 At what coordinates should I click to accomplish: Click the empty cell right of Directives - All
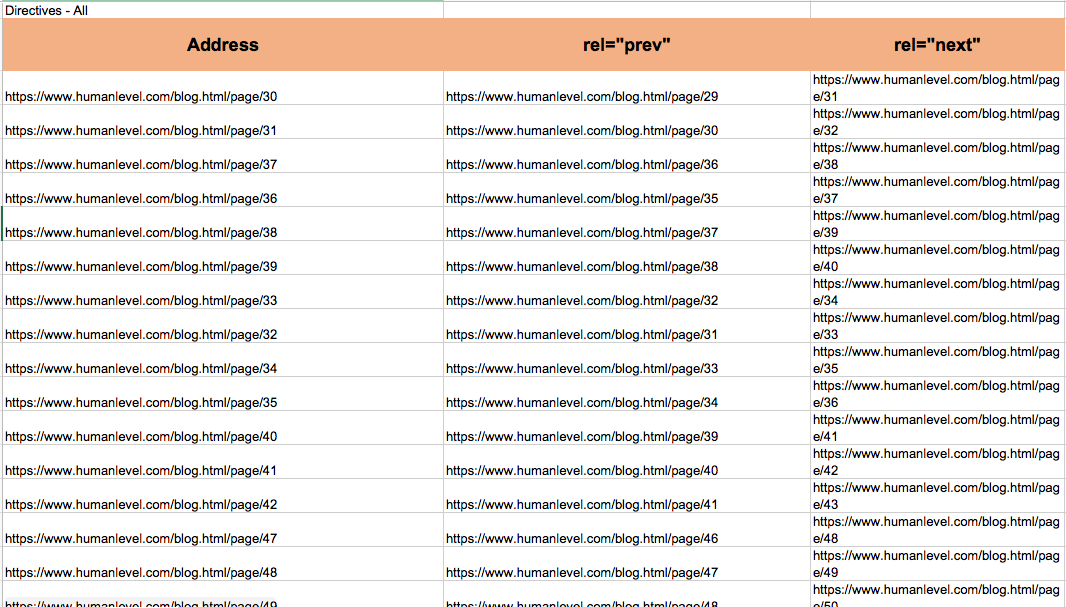tap(625, 10)
